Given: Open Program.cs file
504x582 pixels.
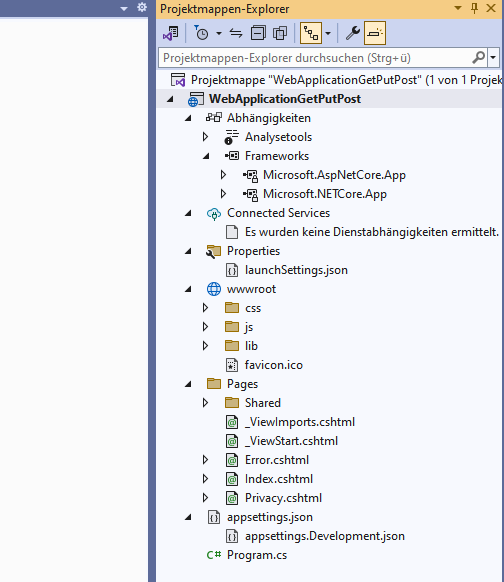Looking at the screenshot, I should (x=257, y=555).
